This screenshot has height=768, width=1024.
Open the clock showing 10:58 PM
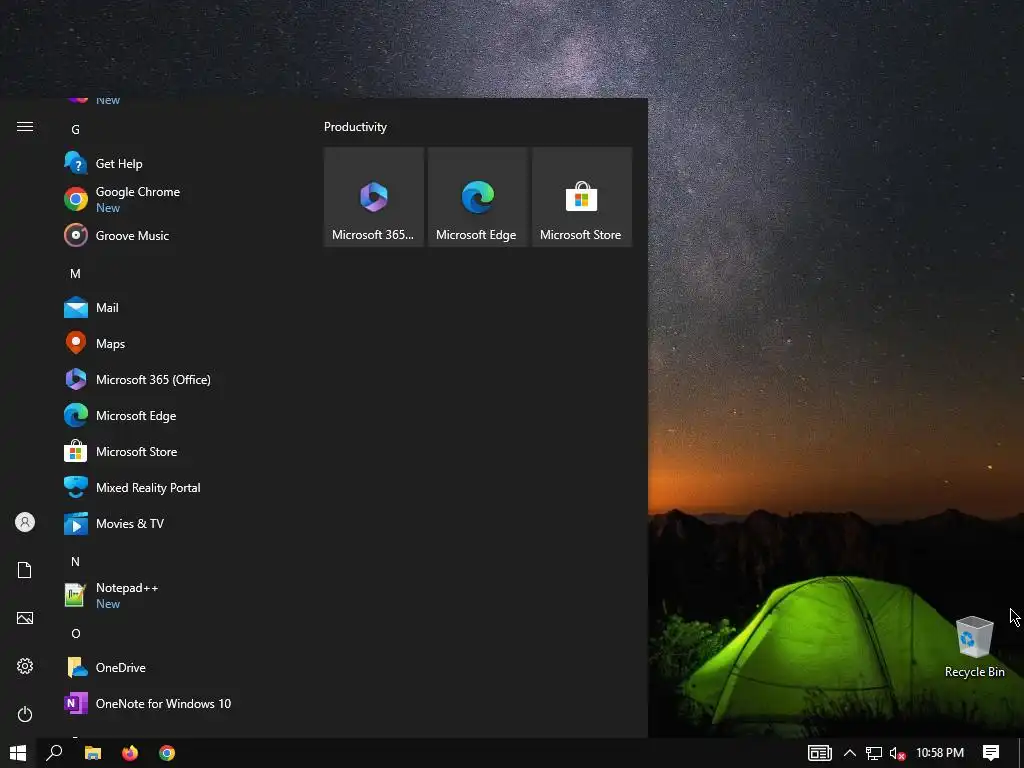[940, 753]
